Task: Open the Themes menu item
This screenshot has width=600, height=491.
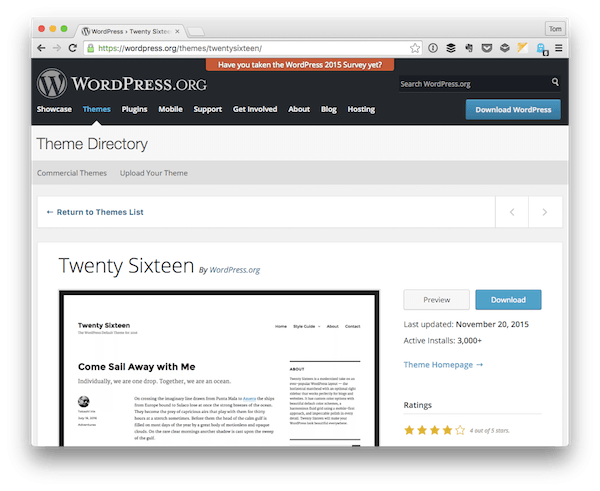Action: click(x=96, y=109)
